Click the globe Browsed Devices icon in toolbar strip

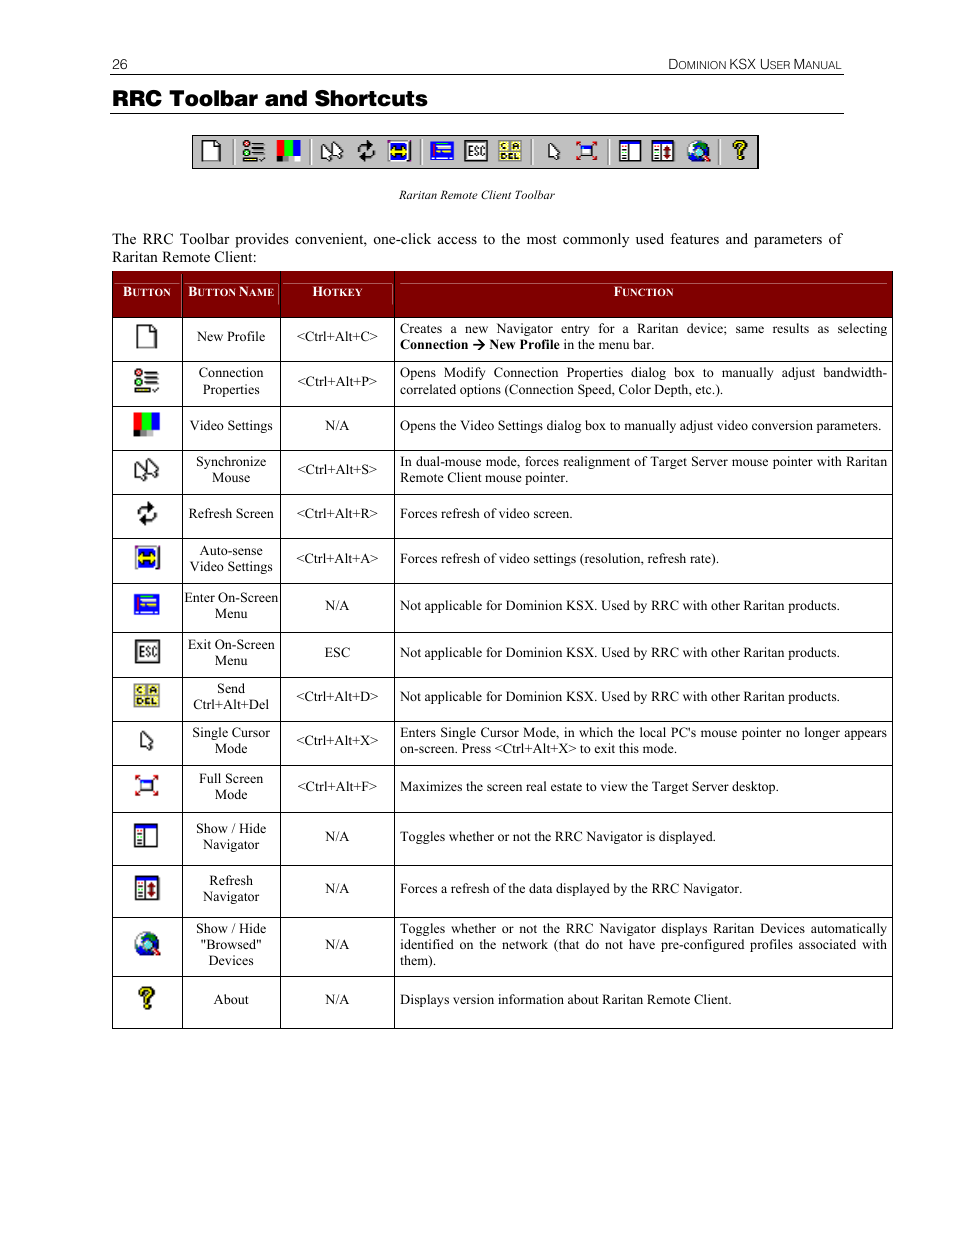tap(698, 151)
